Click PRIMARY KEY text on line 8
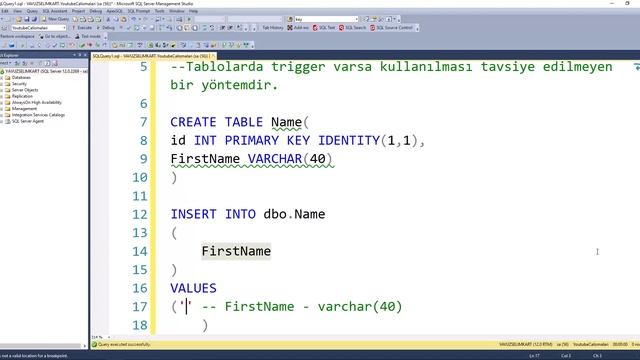 coord(267,140)
